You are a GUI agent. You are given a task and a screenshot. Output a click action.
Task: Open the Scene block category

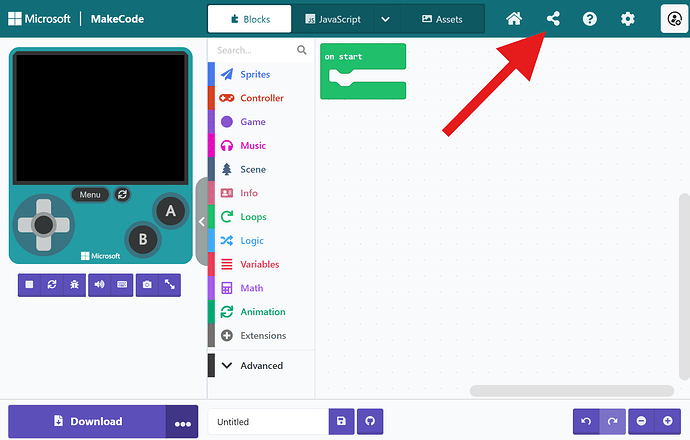pos(261,169)
